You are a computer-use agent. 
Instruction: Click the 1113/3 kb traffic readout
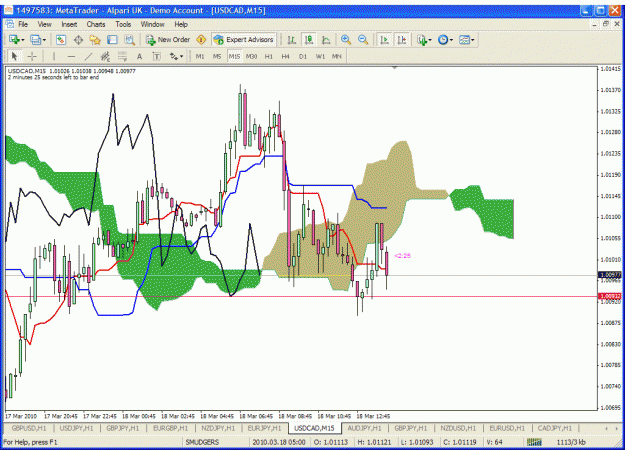pyautogui.click(x=571, y=442)
